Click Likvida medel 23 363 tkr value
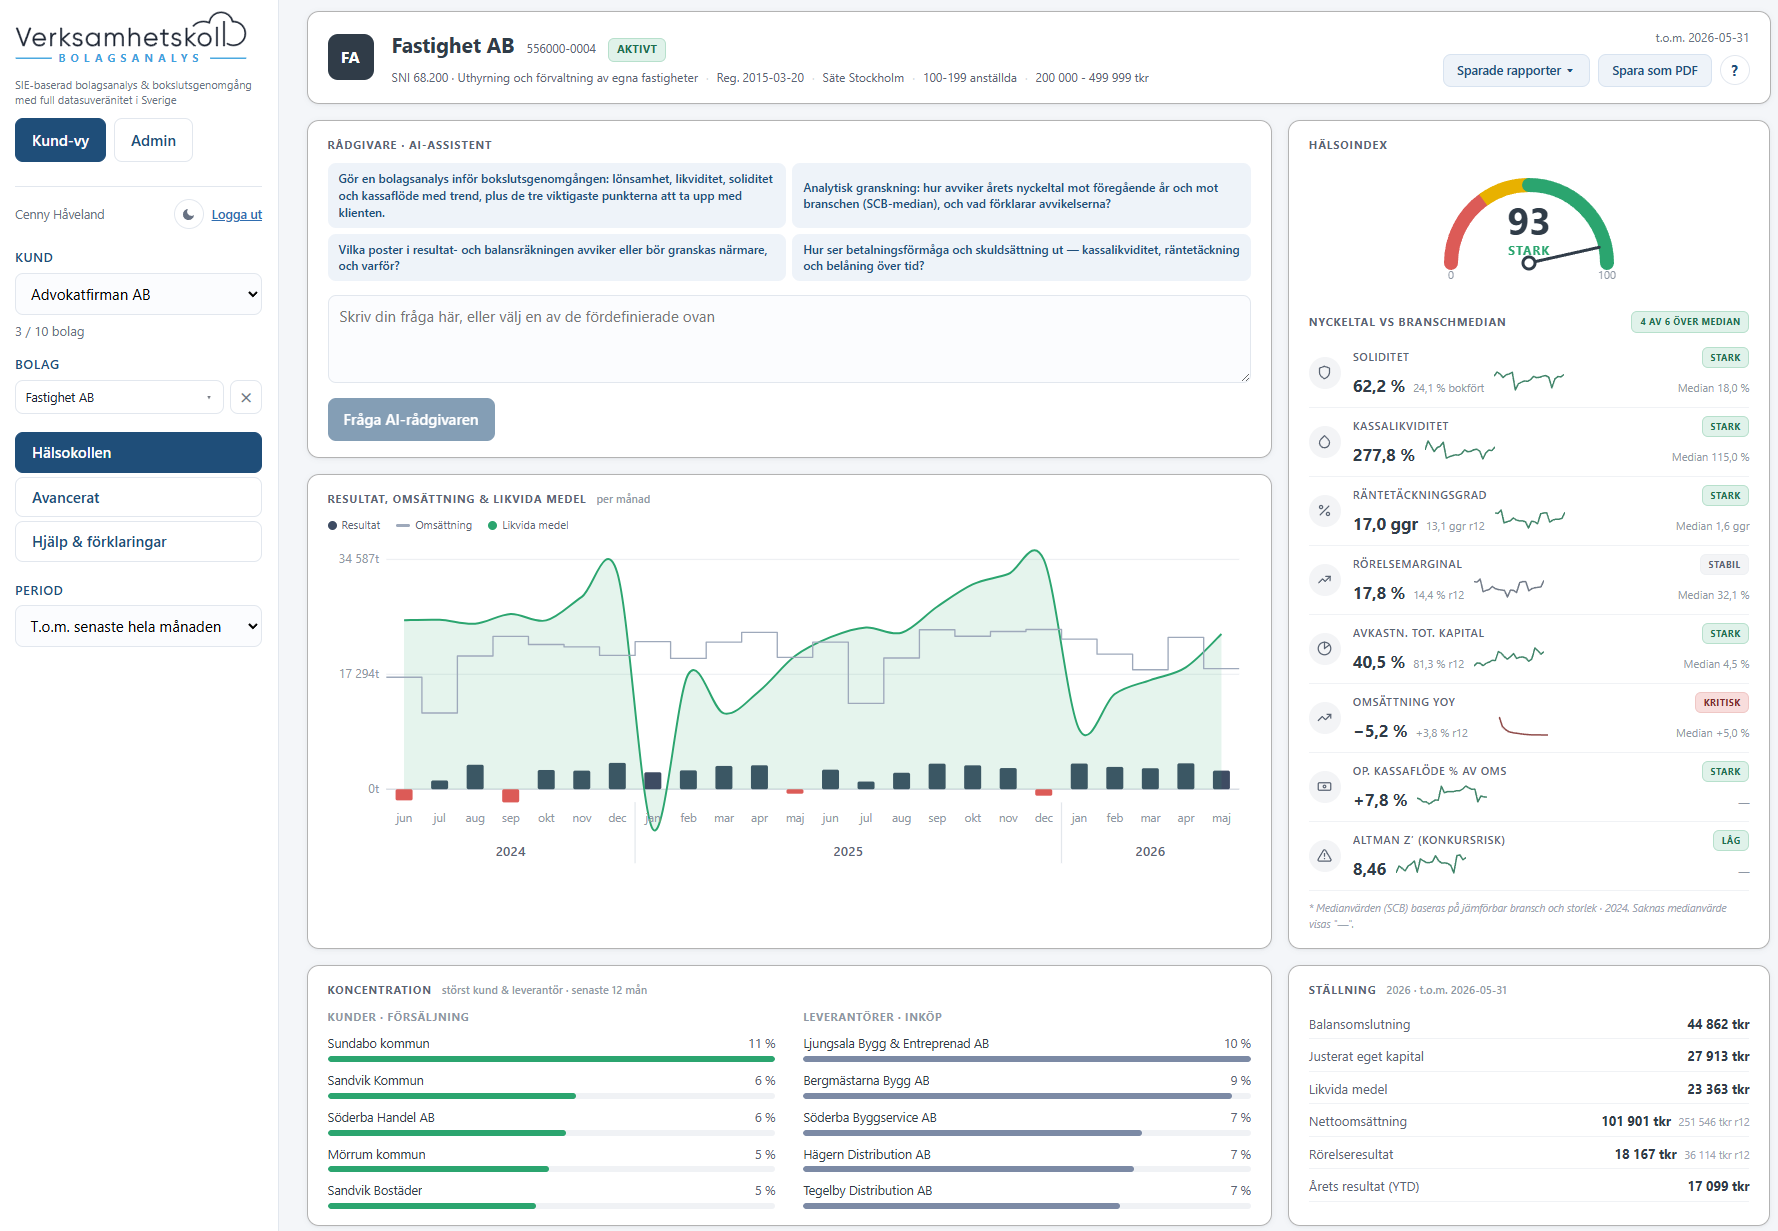This screenshot has width=1778, height=1231. [x=1718, y=1089]
